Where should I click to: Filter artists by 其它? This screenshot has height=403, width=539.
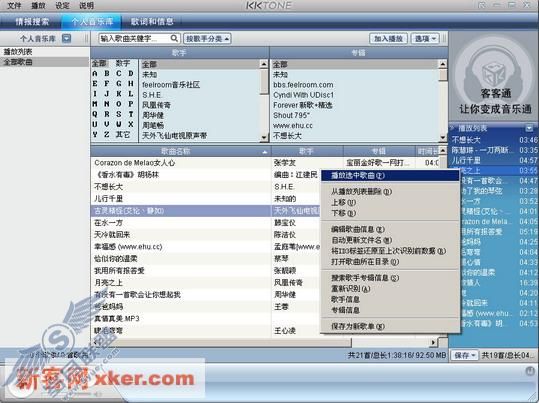click(x=123, y=134)
